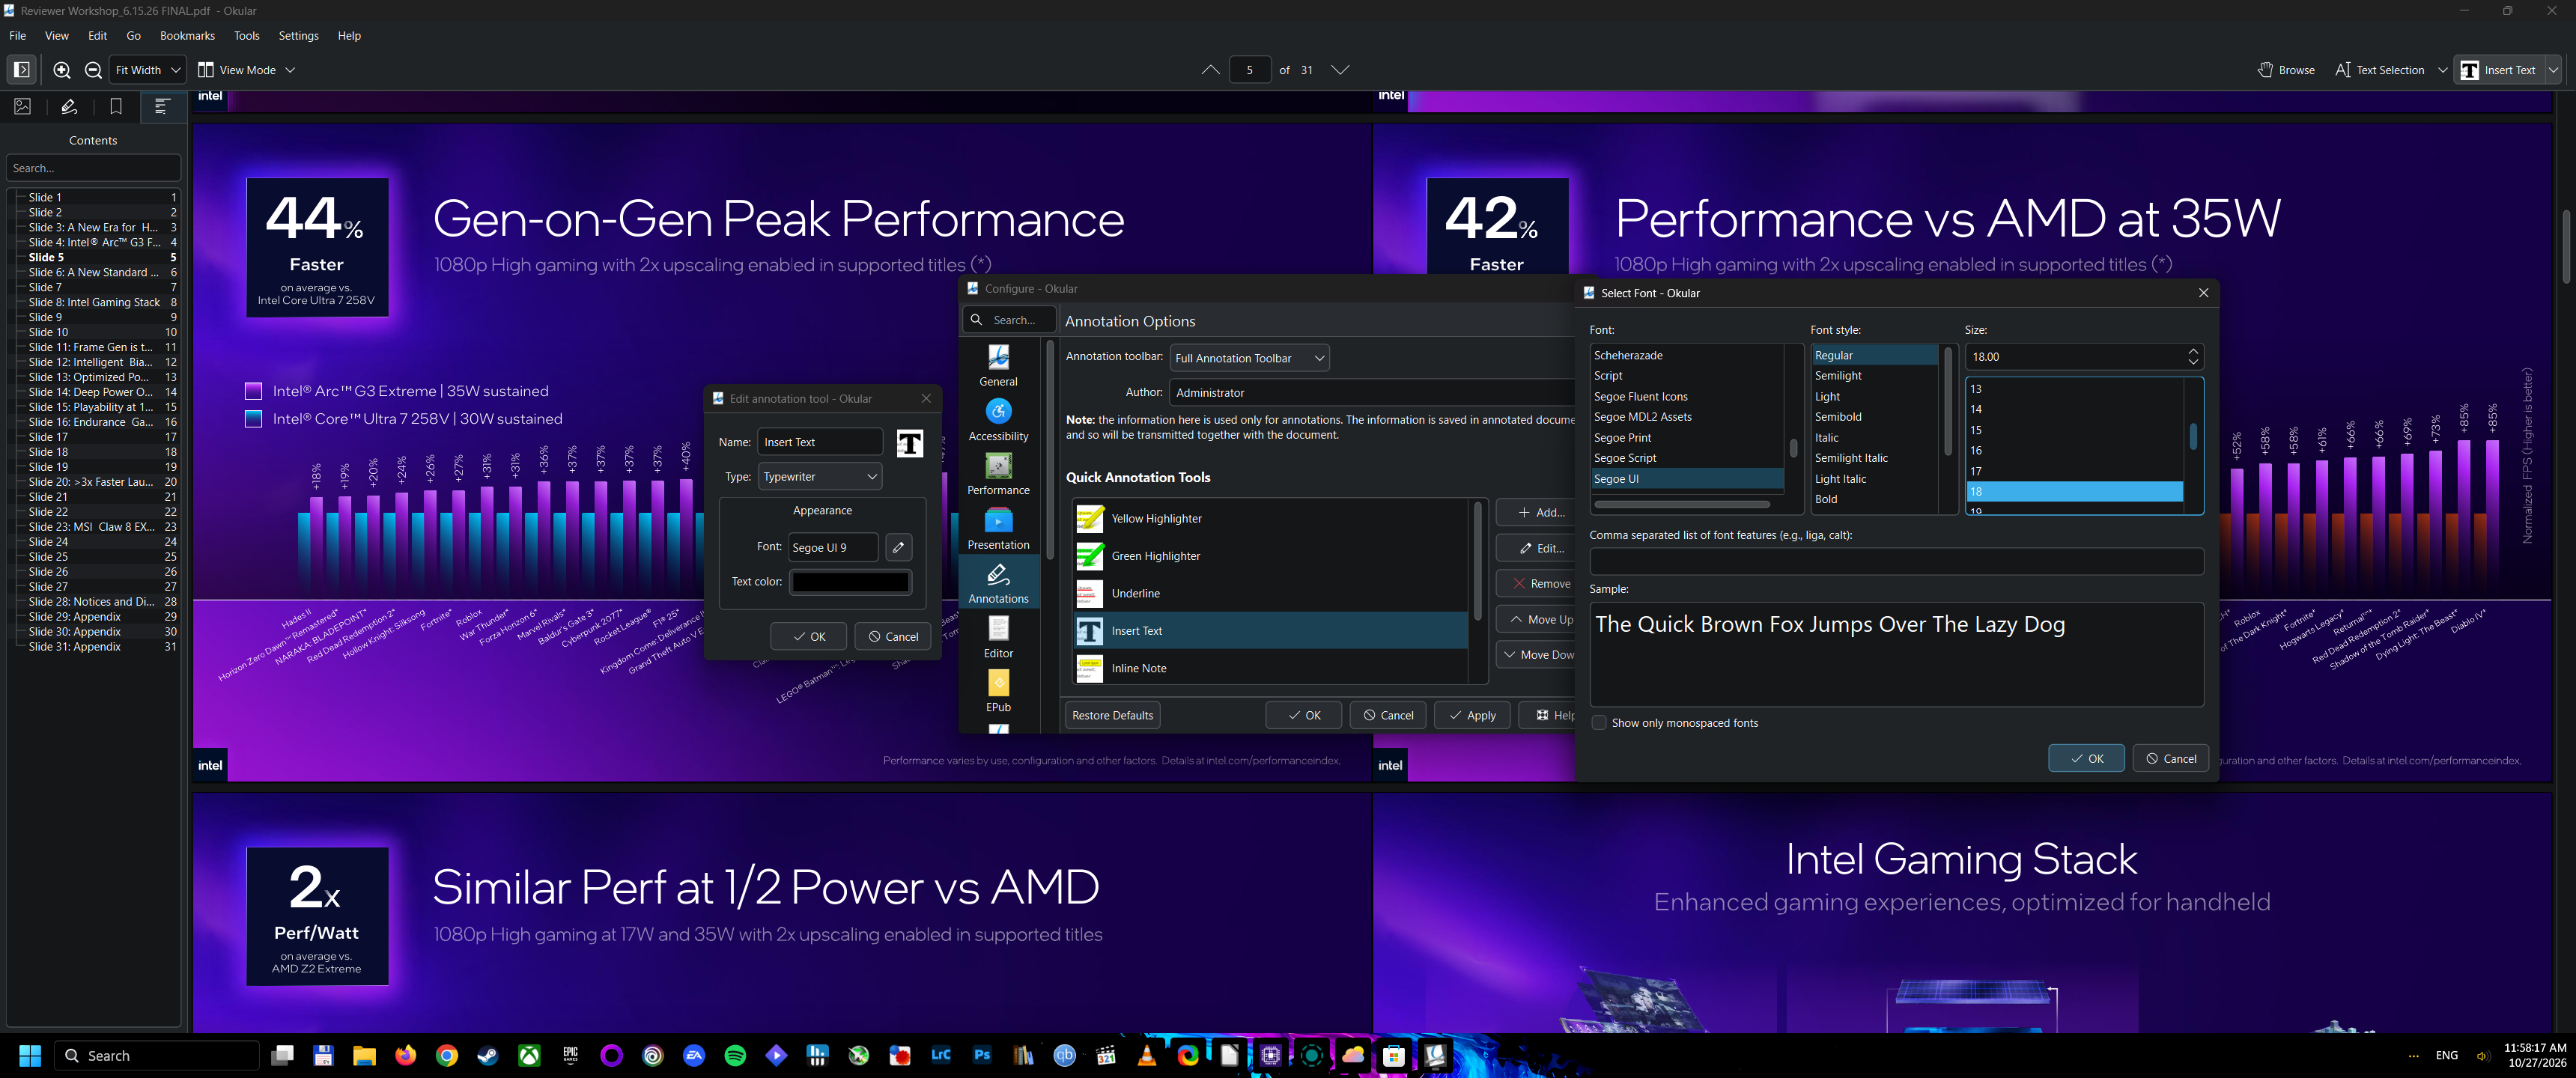This screenshot has width=2576, height=1078.
Task: Select the Browse hand tool
Action: pyautogui.click(x=2286, y=70)
